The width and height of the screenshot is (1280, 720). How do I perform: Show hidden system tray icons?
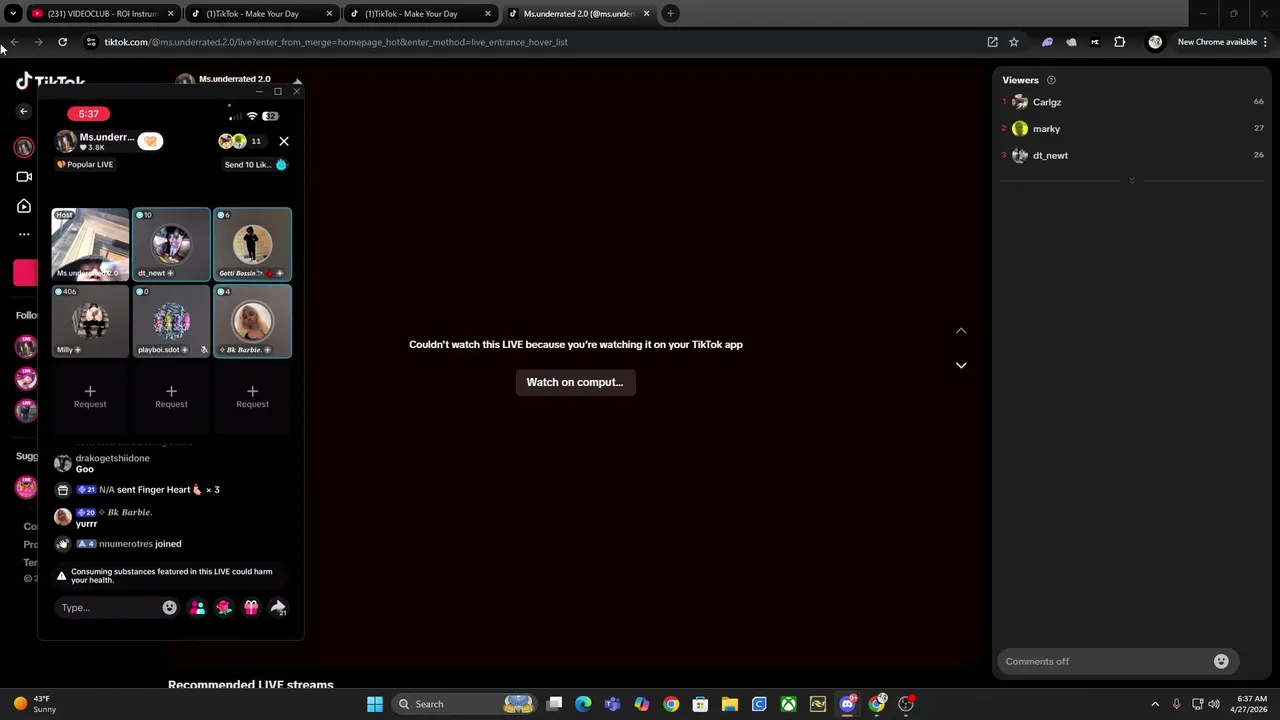[x=1155, y=704]
